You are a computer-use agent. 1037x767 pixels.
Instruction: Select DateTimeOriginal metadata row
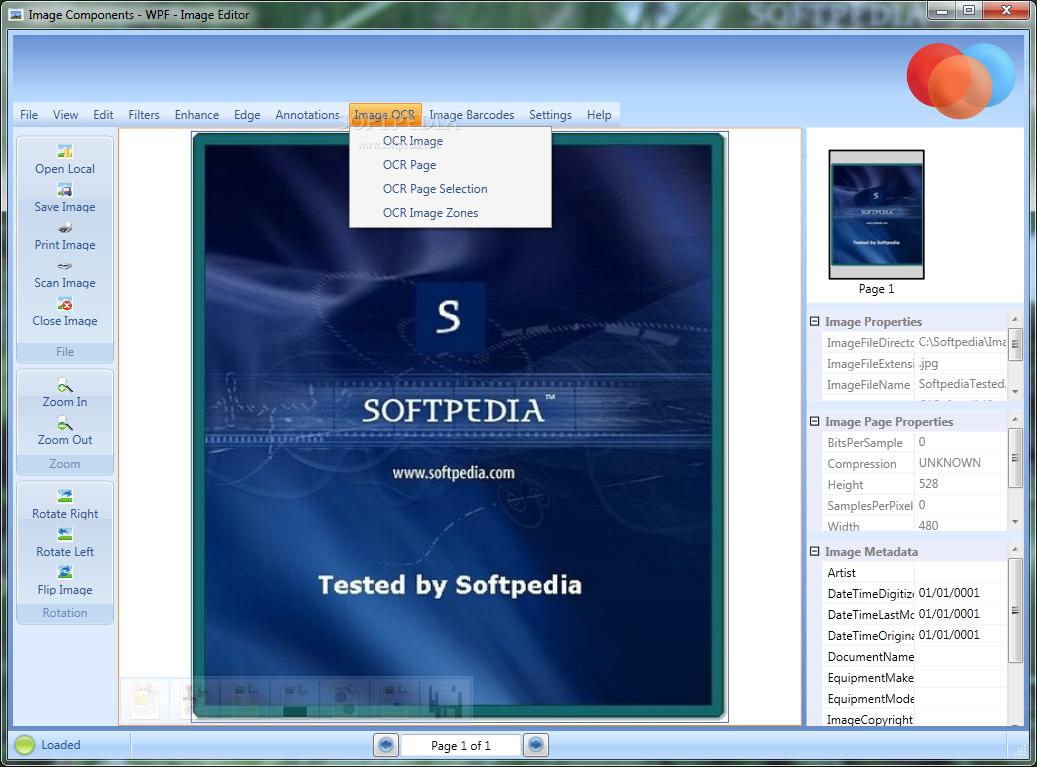(x=915, y=635)
